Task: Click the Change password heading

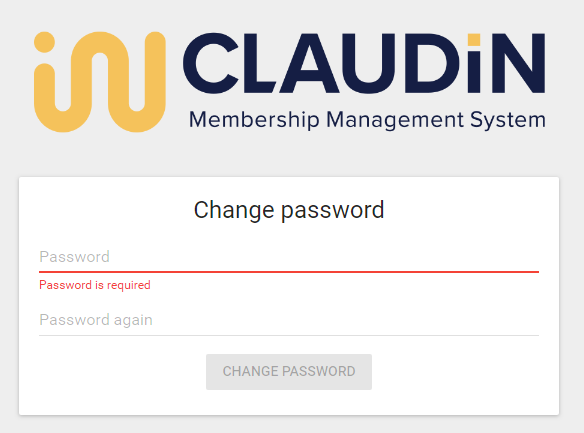Action: (x=289, y=210)
